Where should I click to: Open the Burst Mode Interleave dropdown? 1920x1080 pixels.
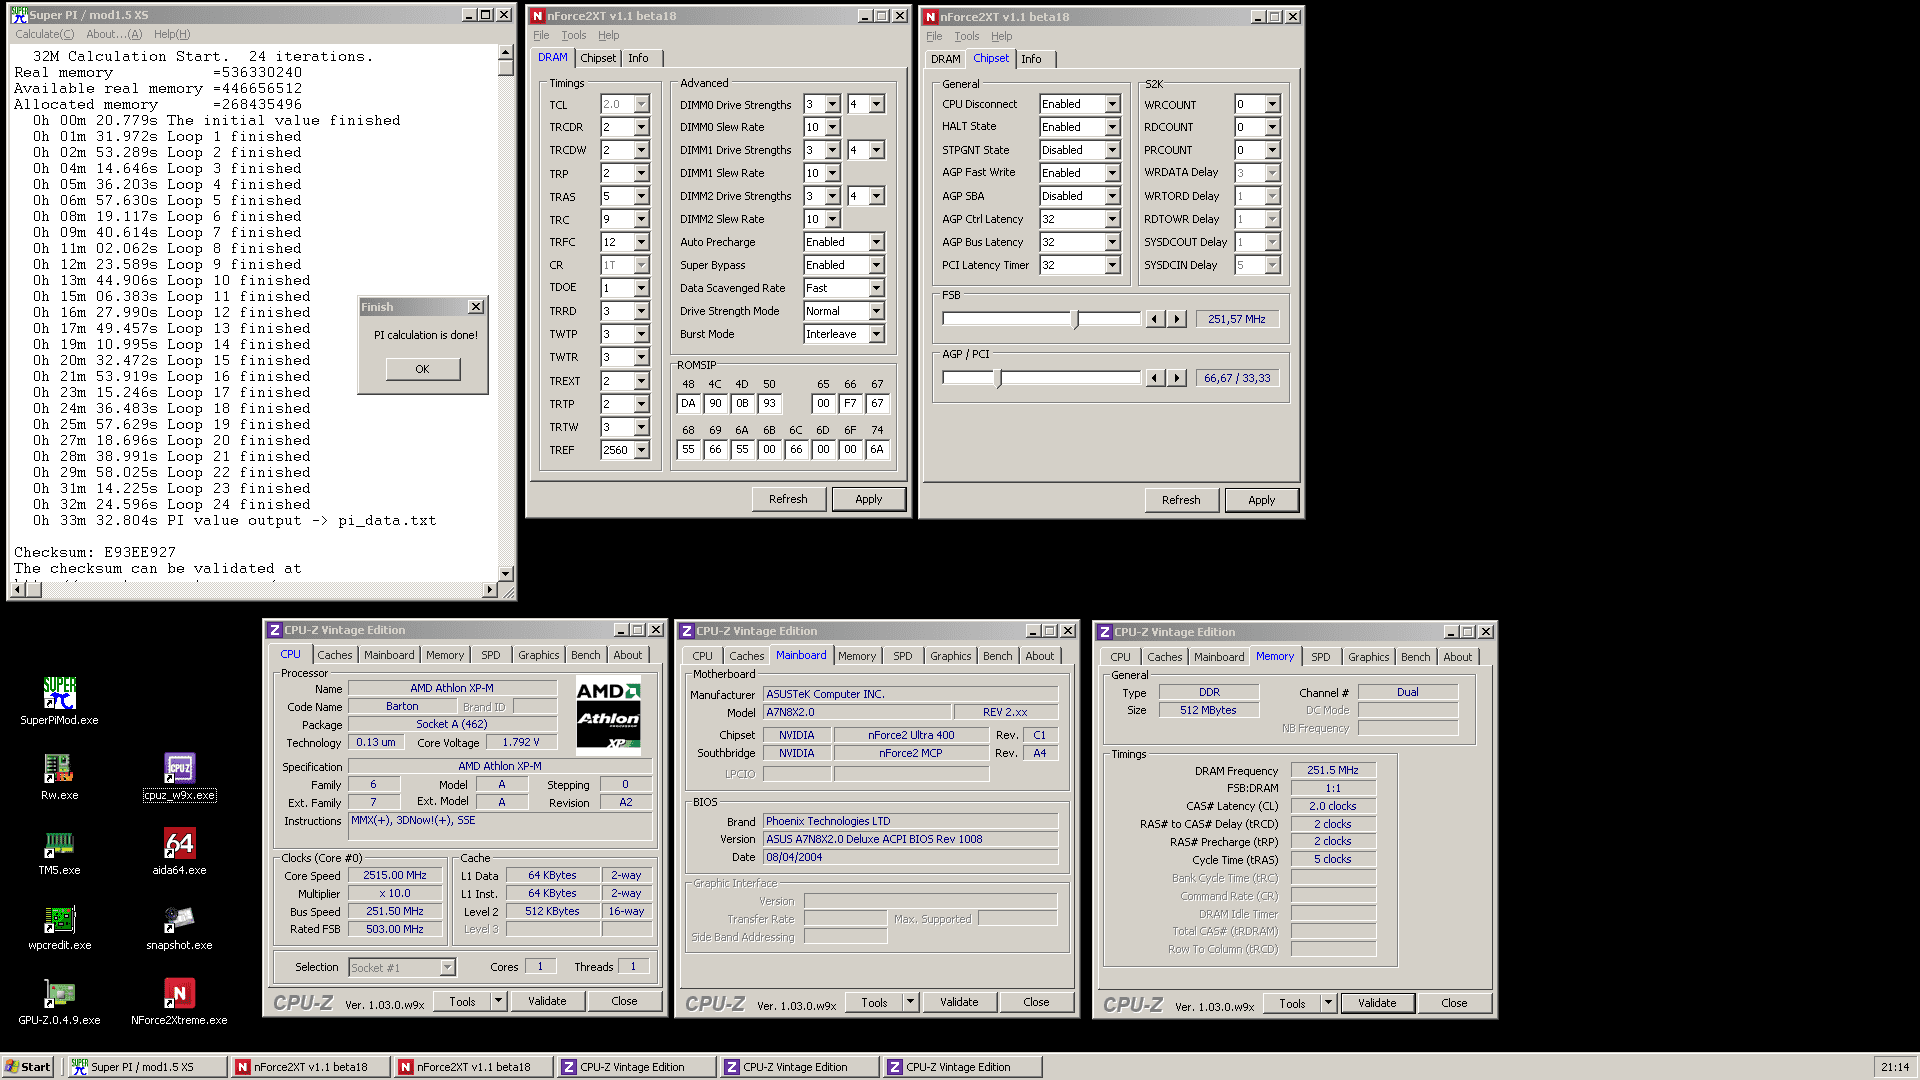[x=876, y=334]
